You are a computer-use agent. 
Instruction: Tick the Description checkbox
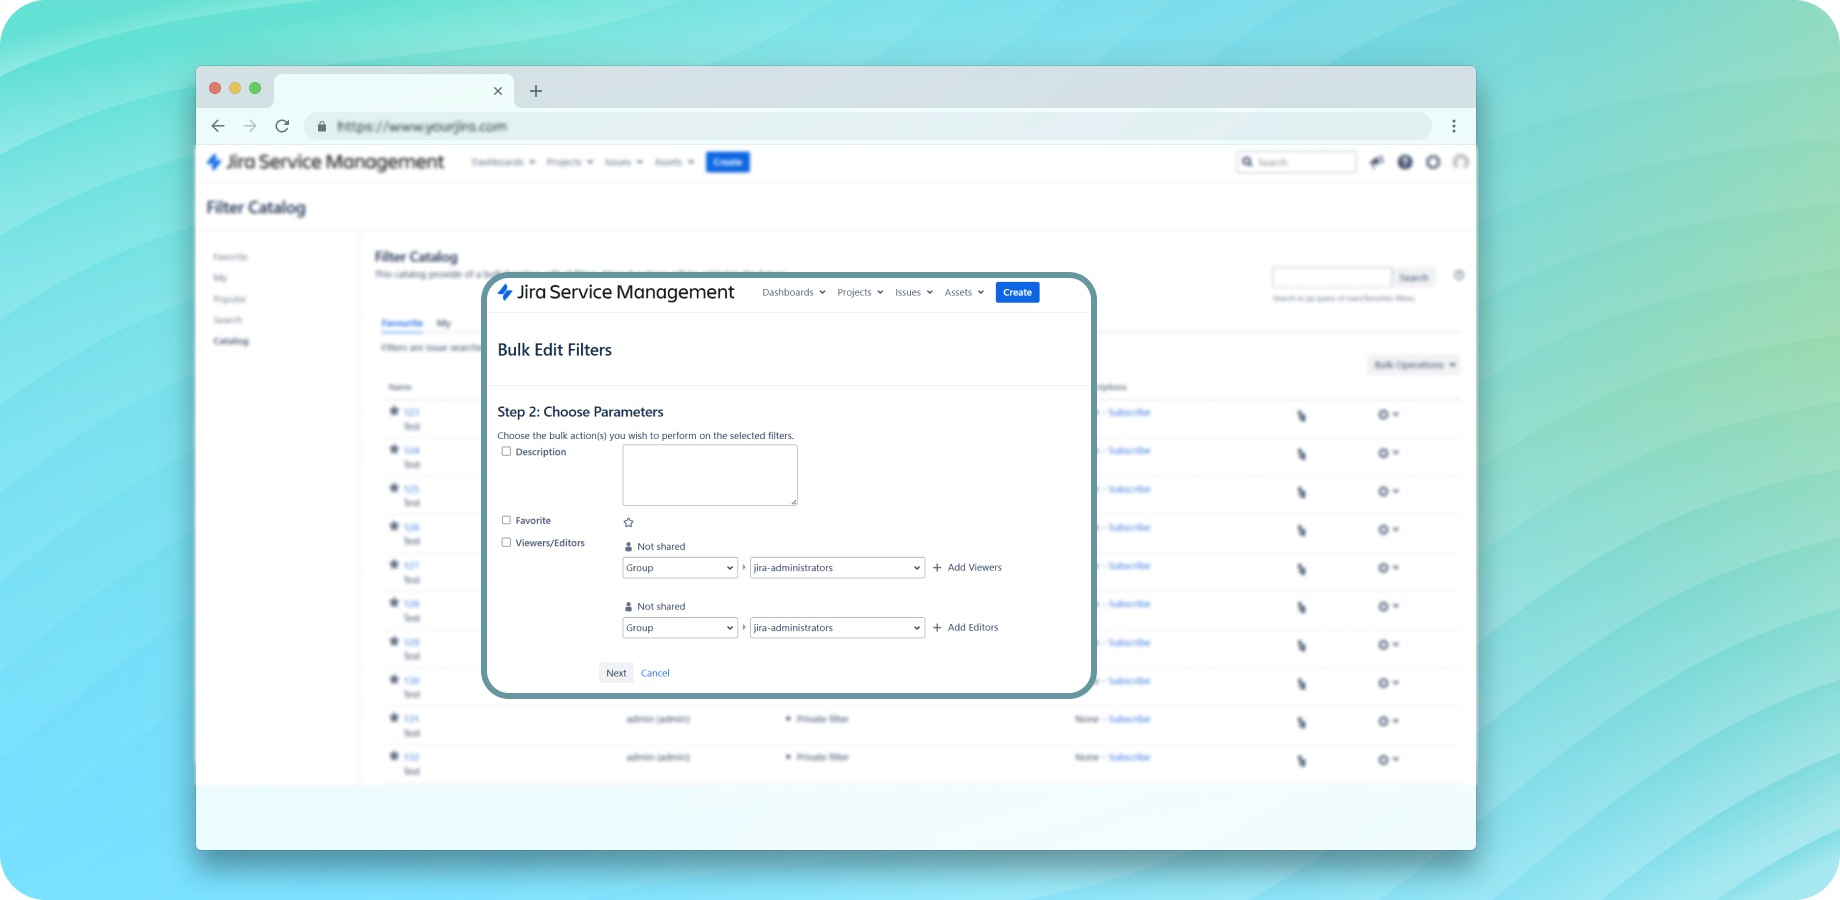pos(506,452)
